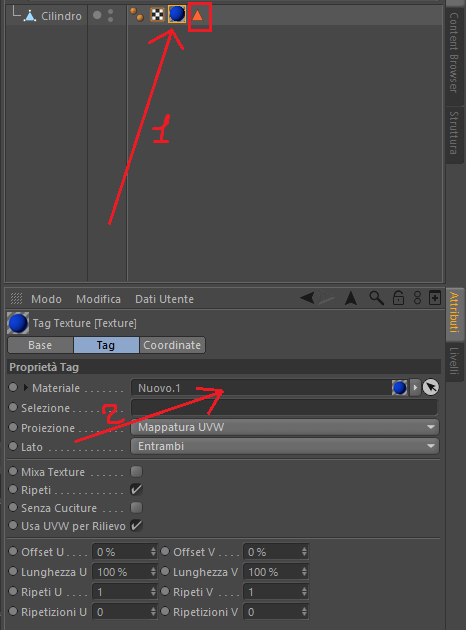The height and width of the screenshot is (630, 466).
Task: Adjust the Lunghezza V stepper arrows
Action: (304, 572)
